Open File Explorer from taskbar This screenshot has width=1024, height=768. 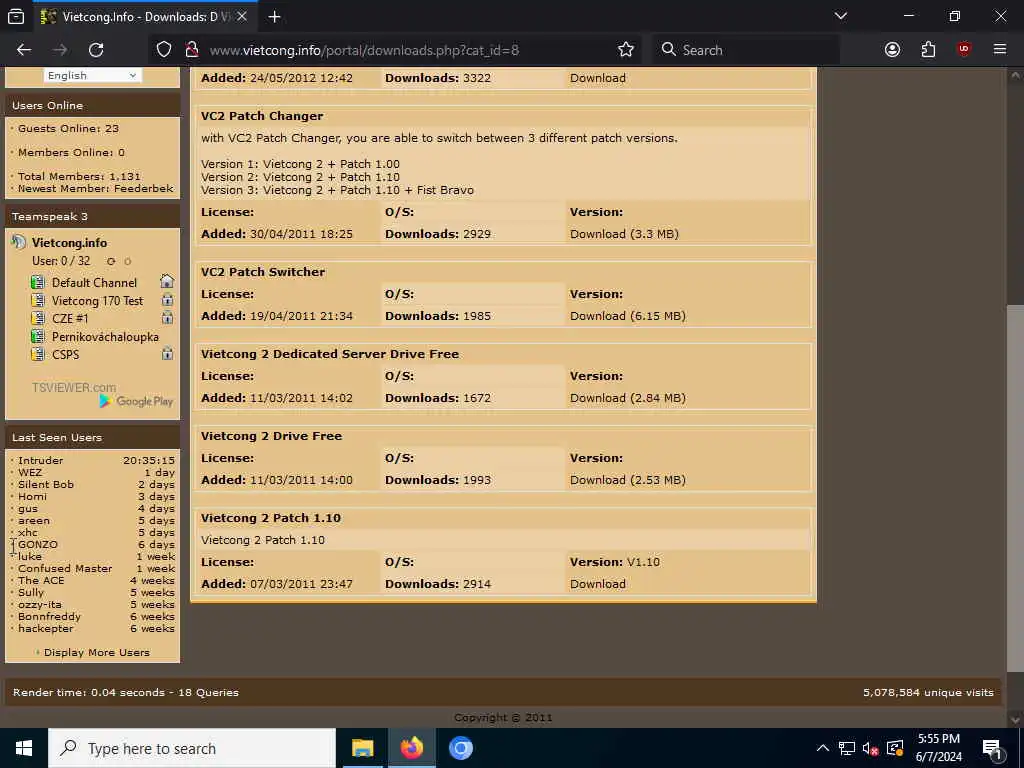point(362,748)
